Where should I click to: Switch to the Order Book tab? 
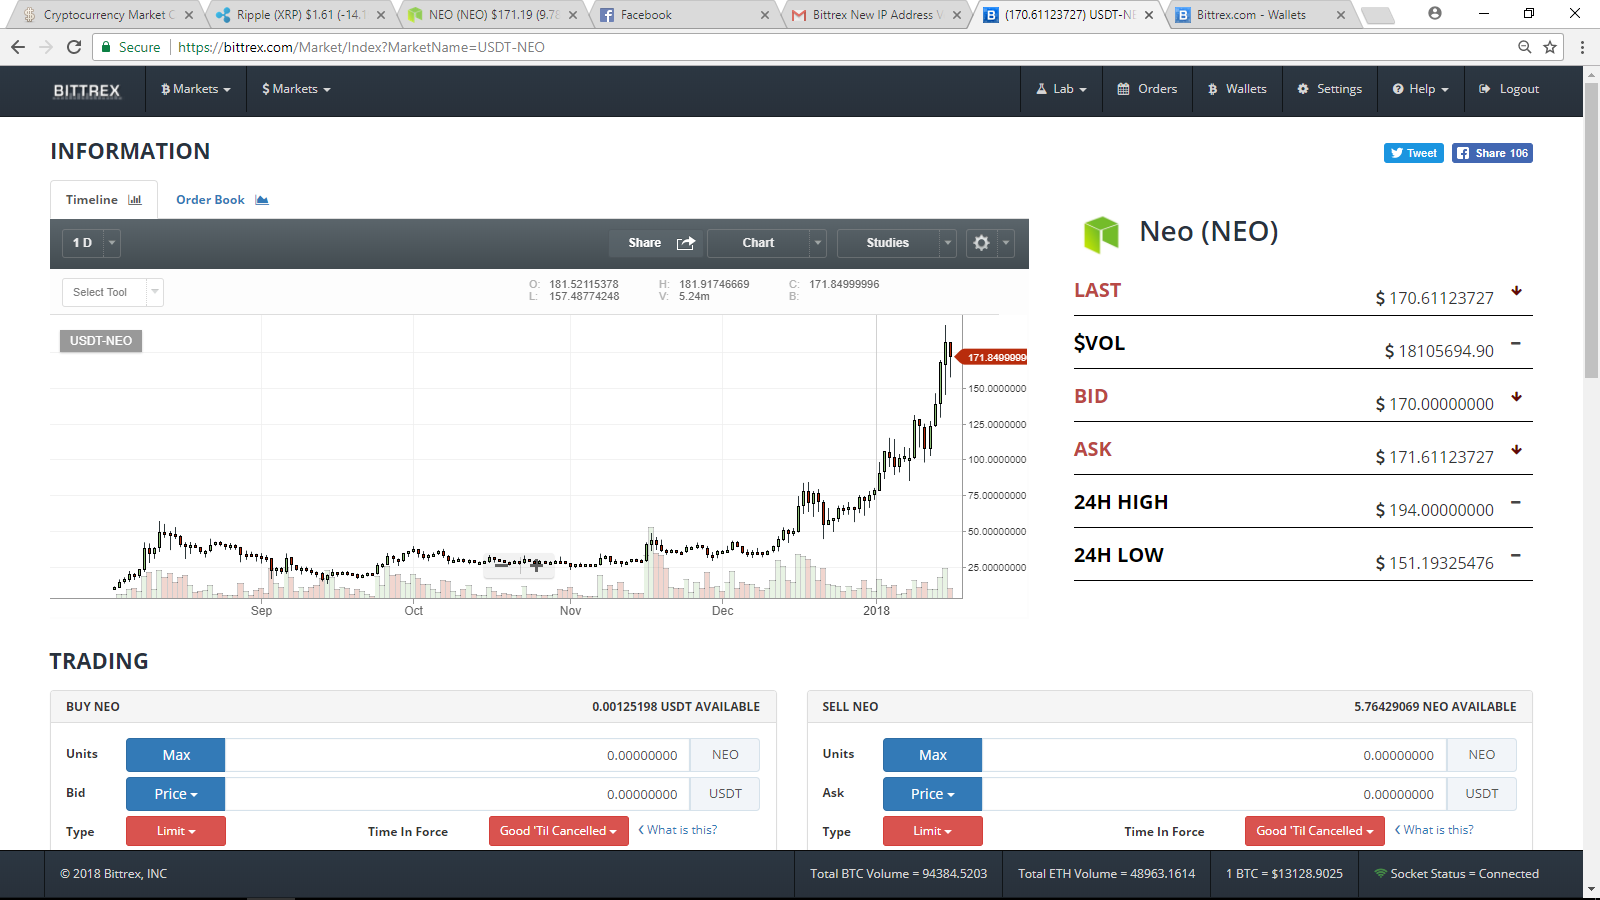click(222, 200)
